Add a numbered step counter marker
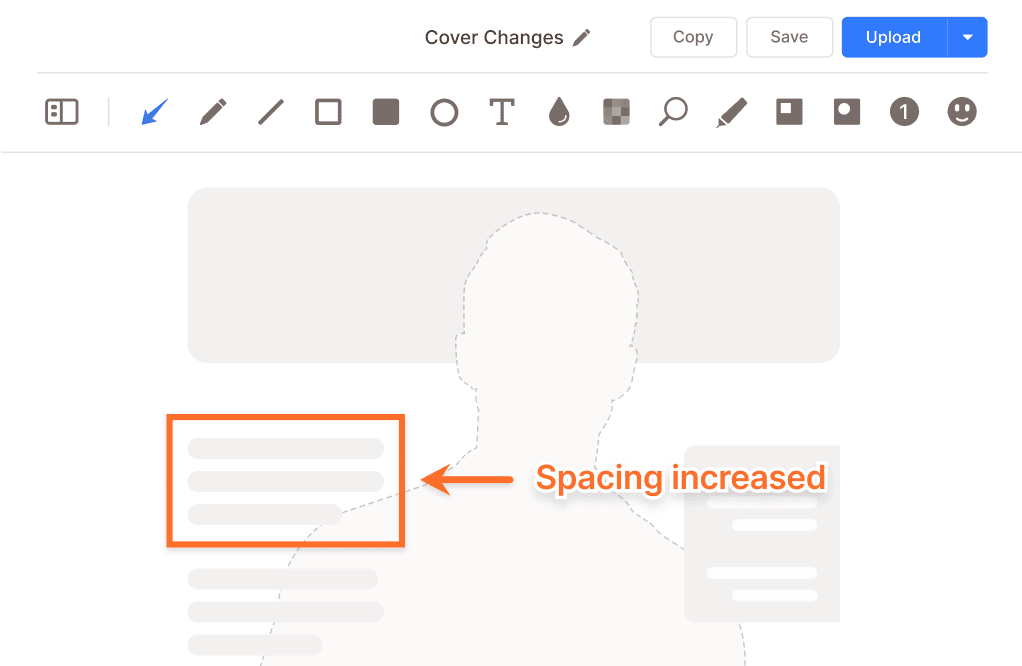 pos(904,112)
